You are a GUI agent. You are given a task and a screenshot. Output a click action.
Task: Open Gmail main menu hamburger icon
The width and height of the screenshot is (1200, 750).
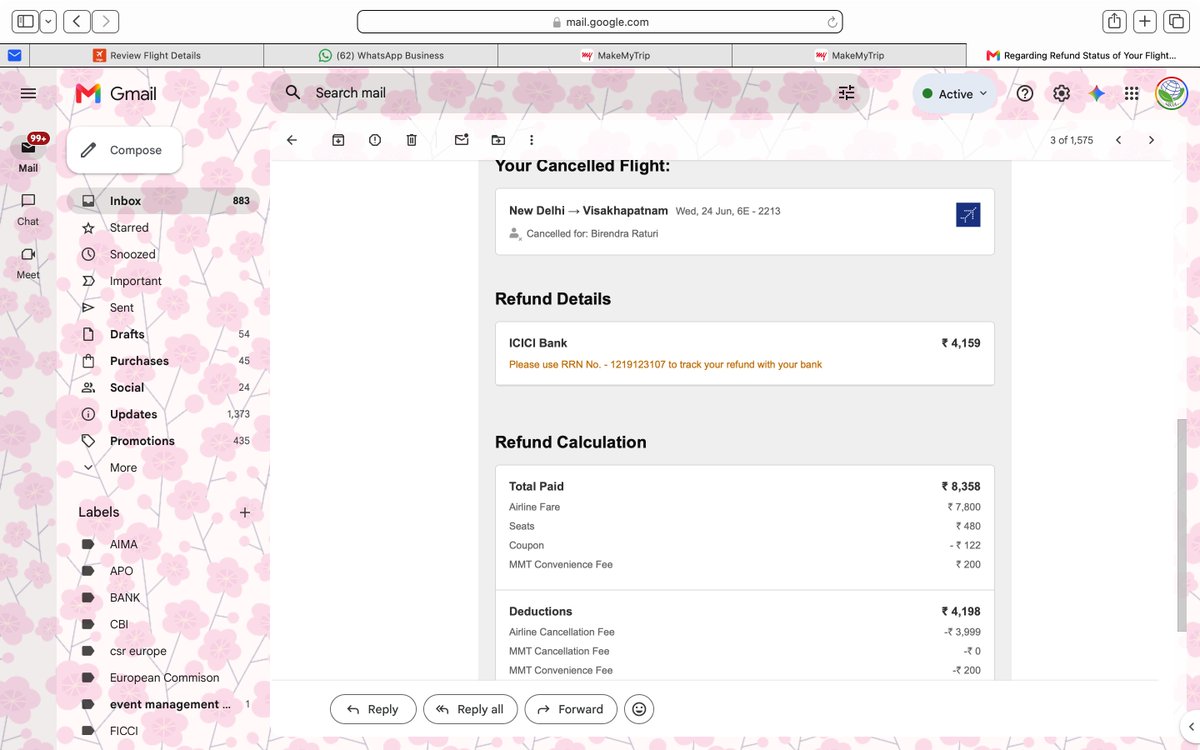28,93
